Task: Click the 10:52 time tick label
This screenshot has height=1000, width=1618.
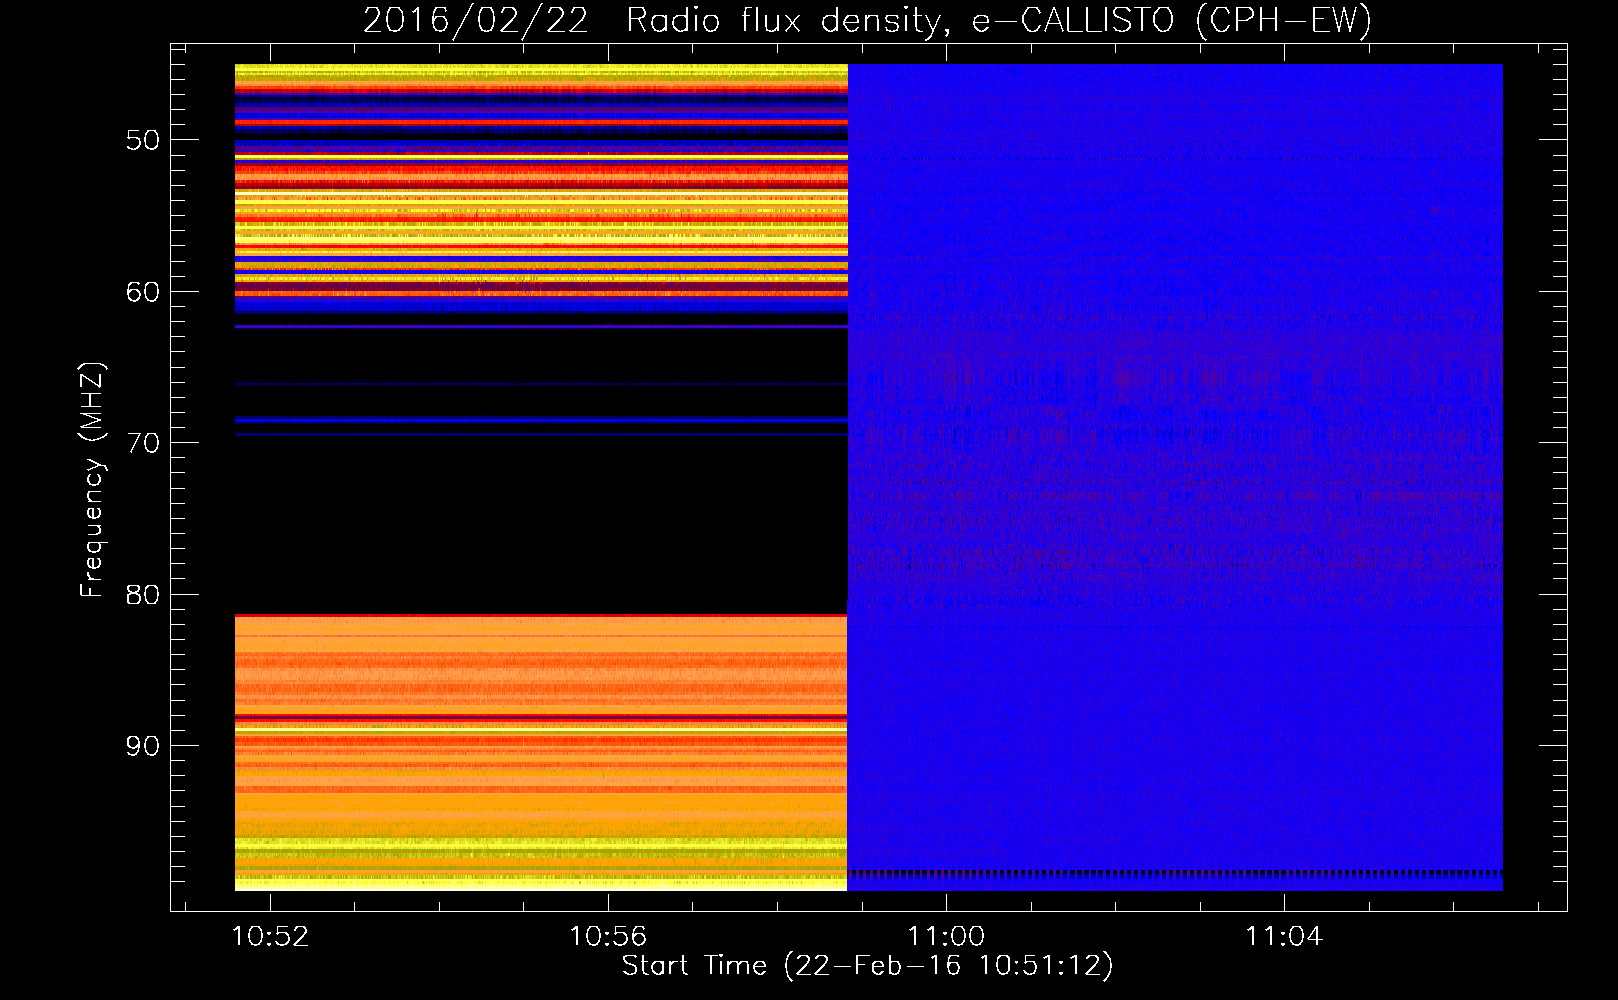Action: (270, 937)
